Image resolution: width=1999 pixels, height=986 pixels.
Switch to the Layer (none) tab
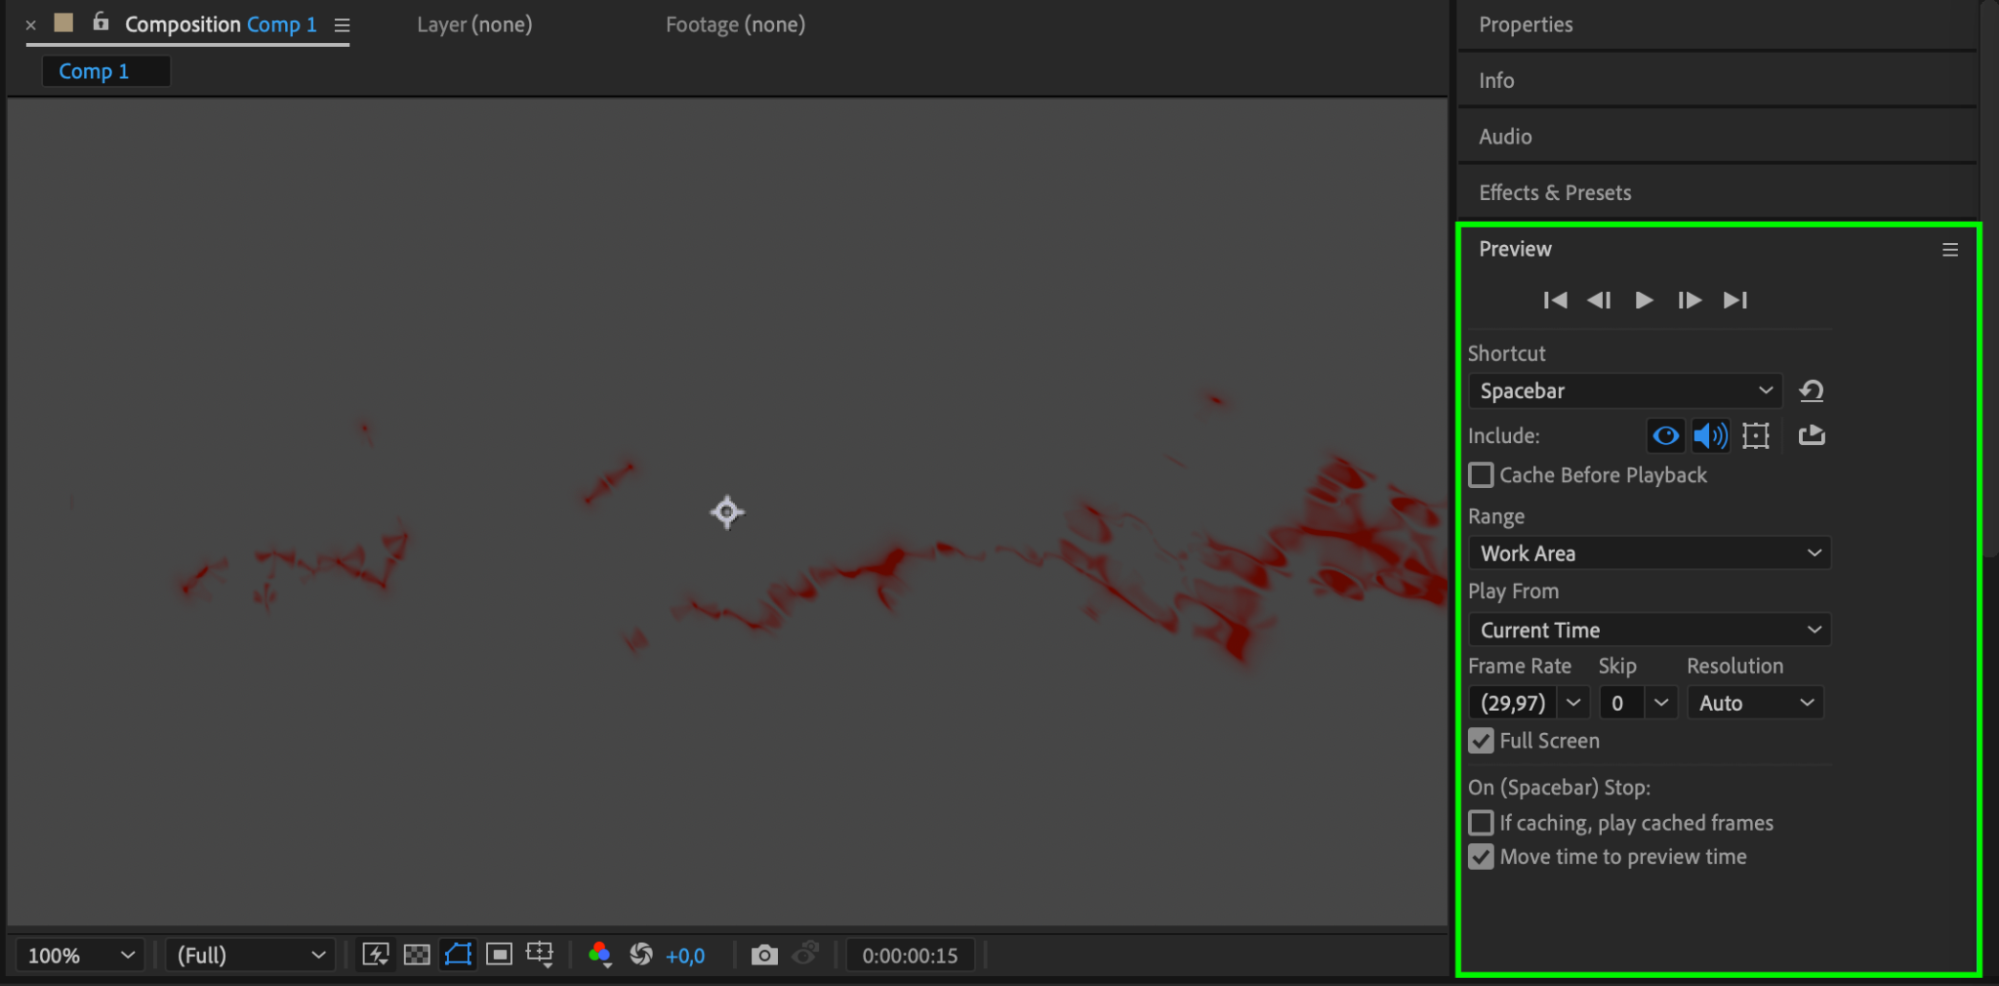[474, 24]
